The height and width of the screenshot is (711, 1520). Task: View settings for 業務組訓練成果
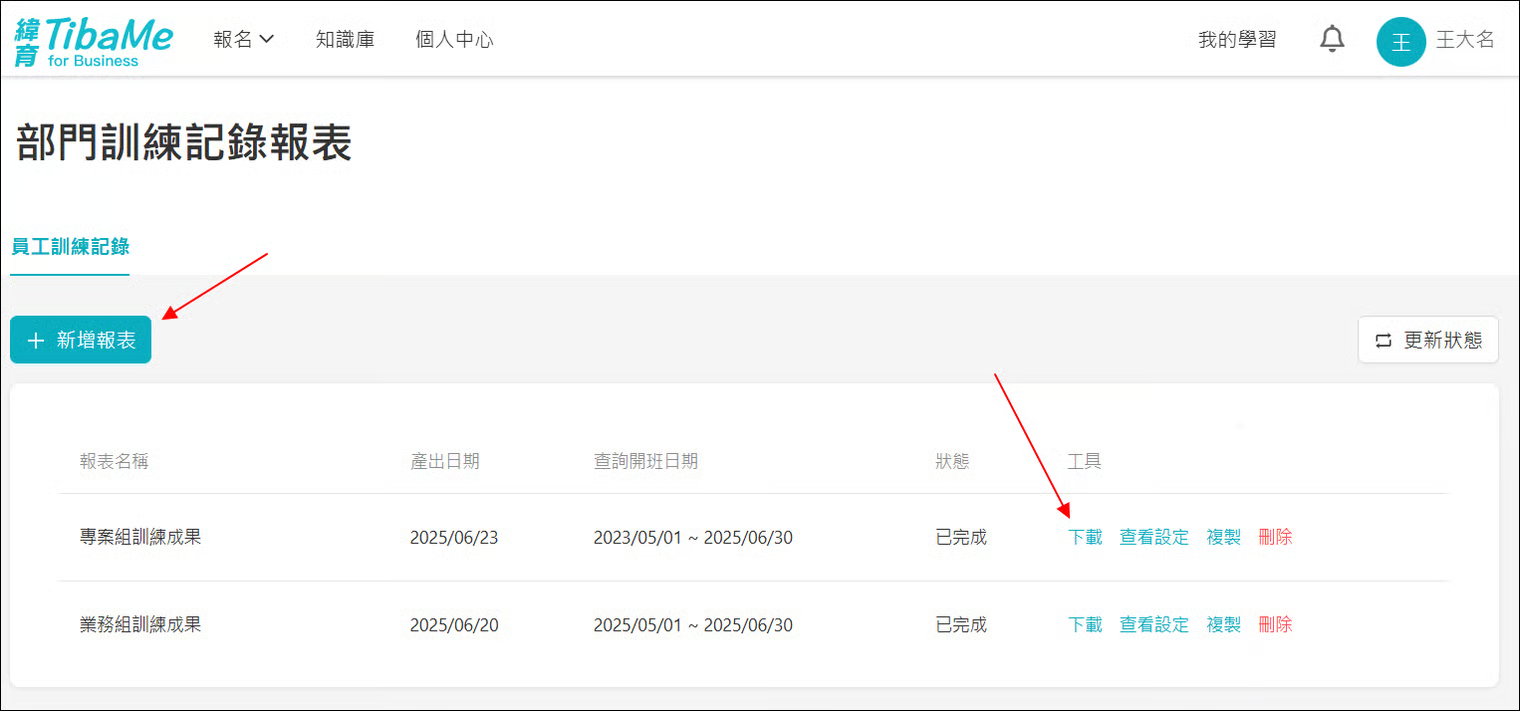click(1154, 625)
